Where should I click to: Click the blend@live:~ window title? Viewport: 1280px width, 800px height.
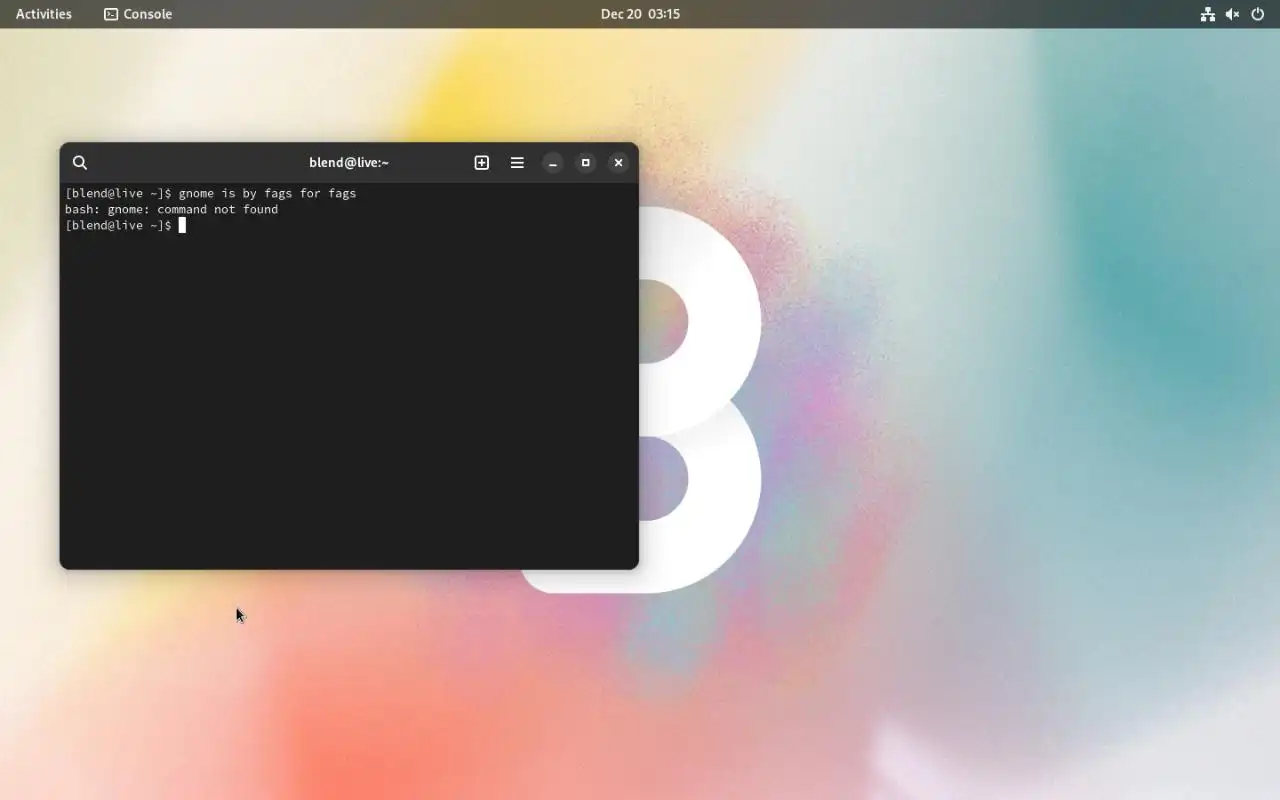pos(349,163)
